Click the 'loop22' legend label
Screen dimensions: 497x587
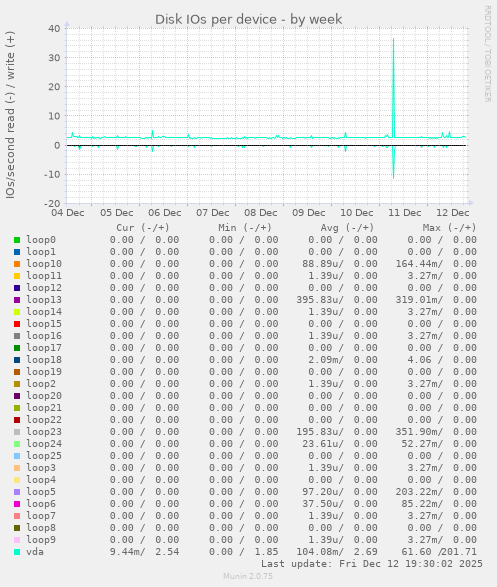point(44,420)
